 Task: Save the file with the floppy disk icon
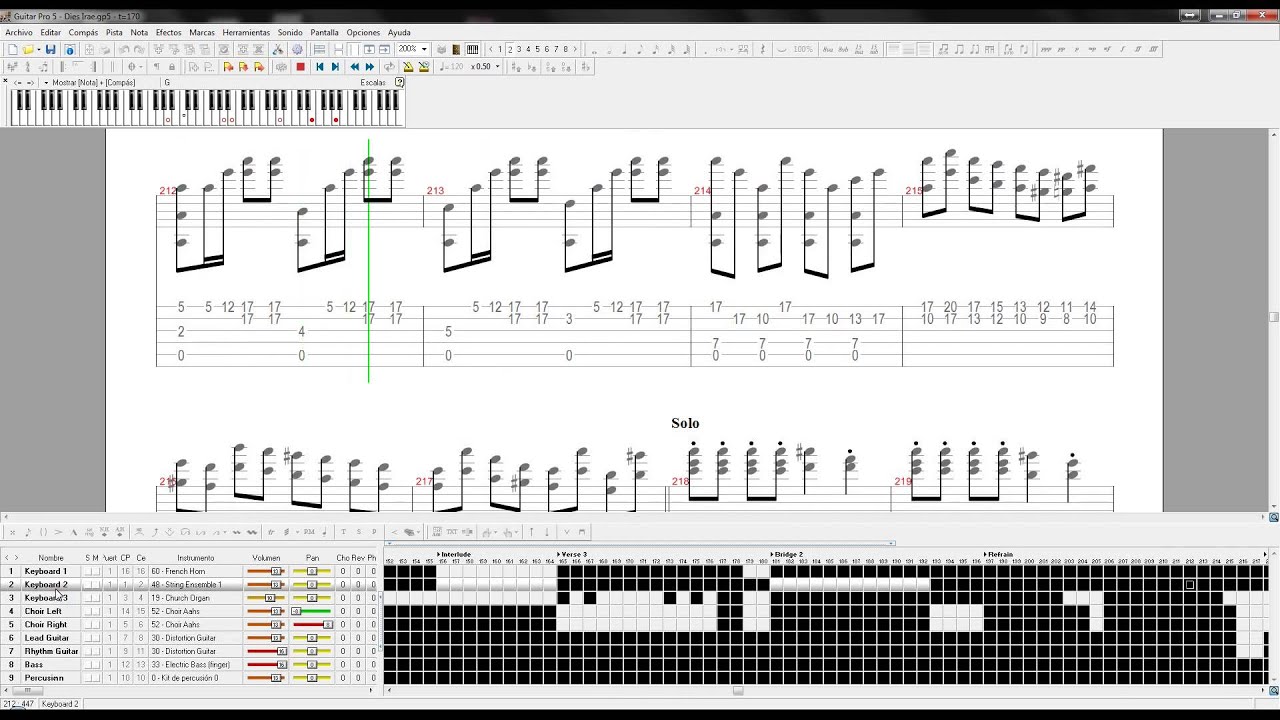(x=50, y=49)
